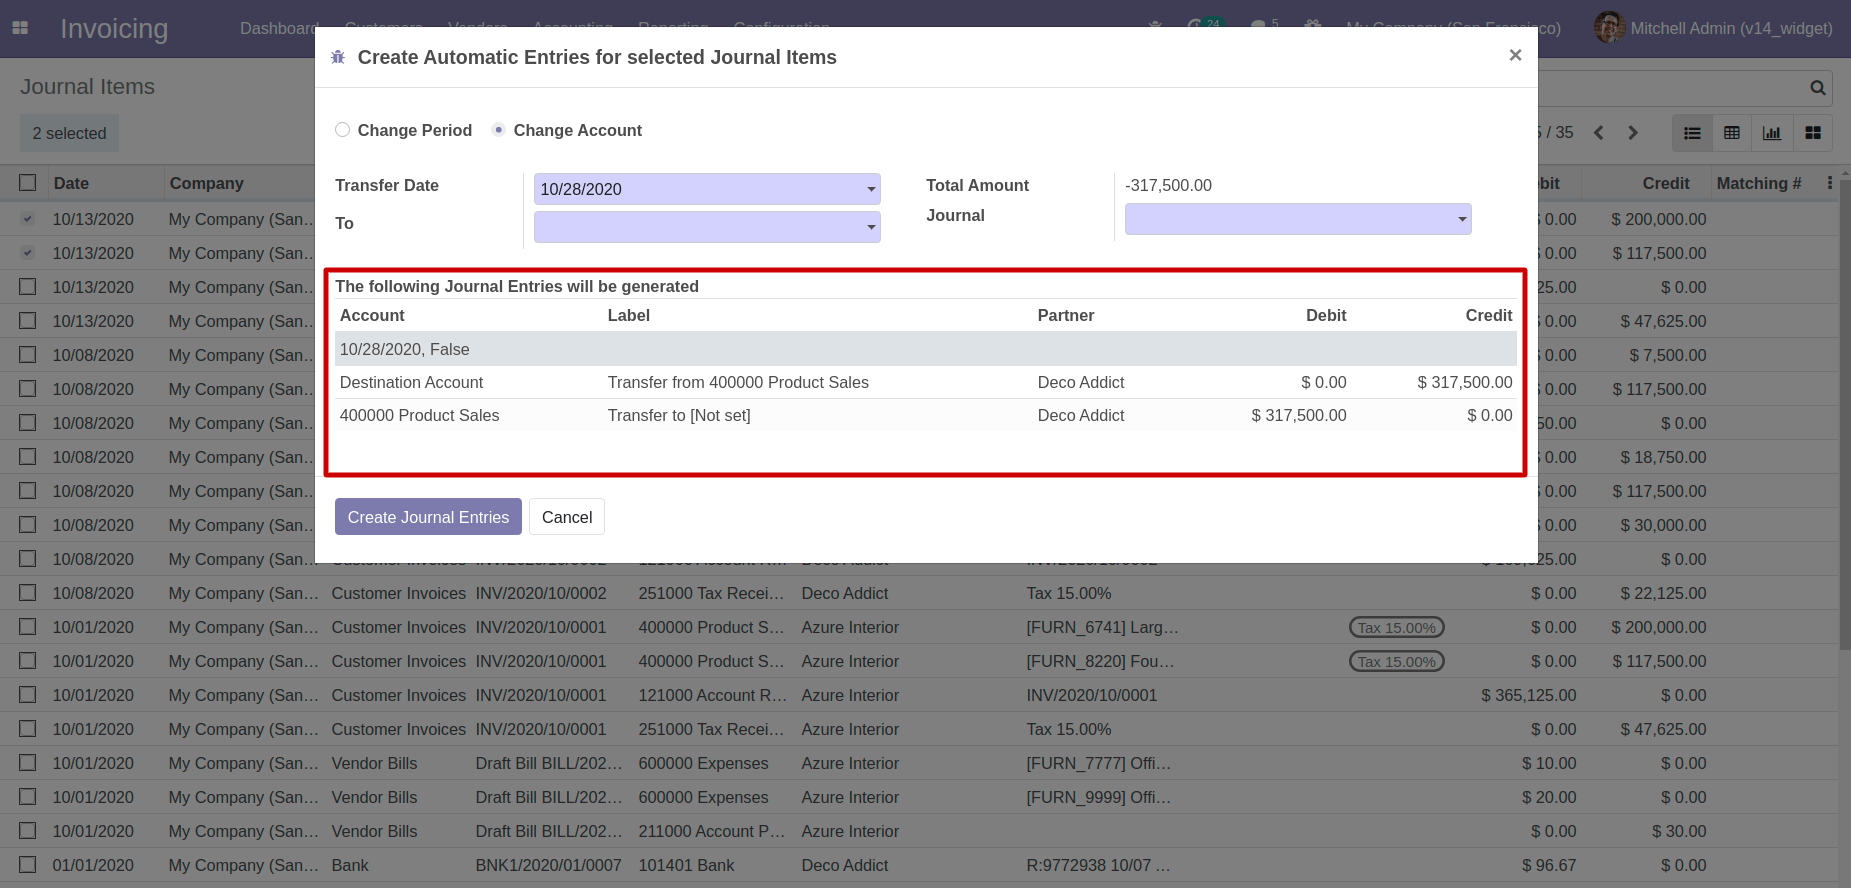
Task: Go to previous page of journal items
Action: tap(1599, 133)
